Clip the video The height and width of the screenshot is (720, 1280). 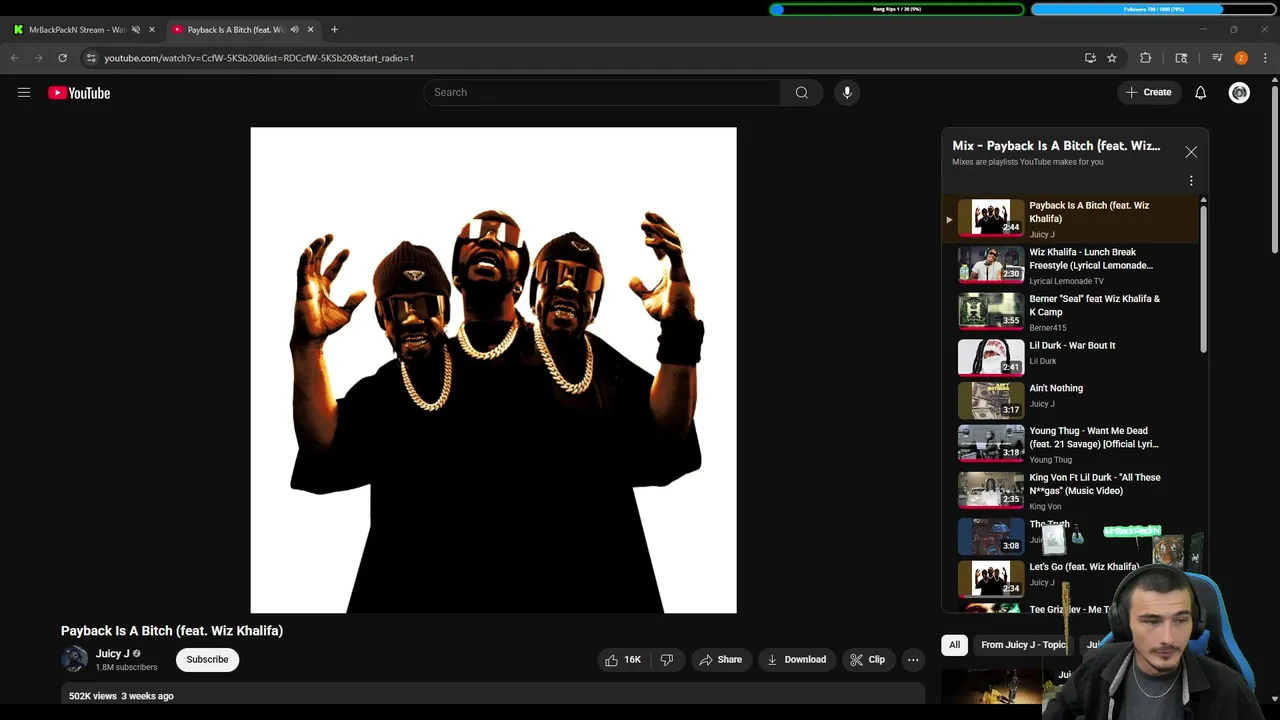pyautogui.click(x=867, y=660)
